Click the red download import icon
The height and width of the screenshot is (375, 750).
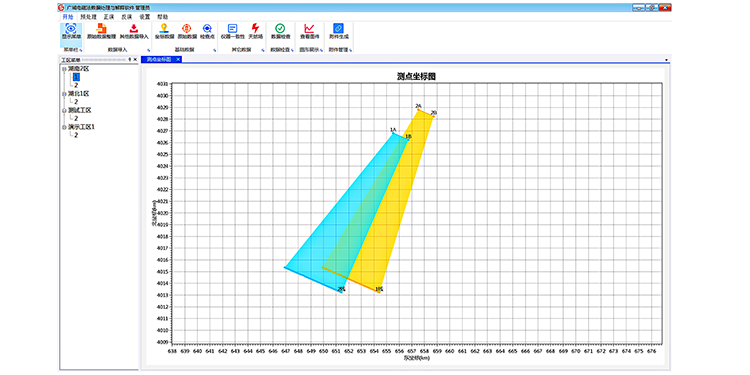pos(134,28)
